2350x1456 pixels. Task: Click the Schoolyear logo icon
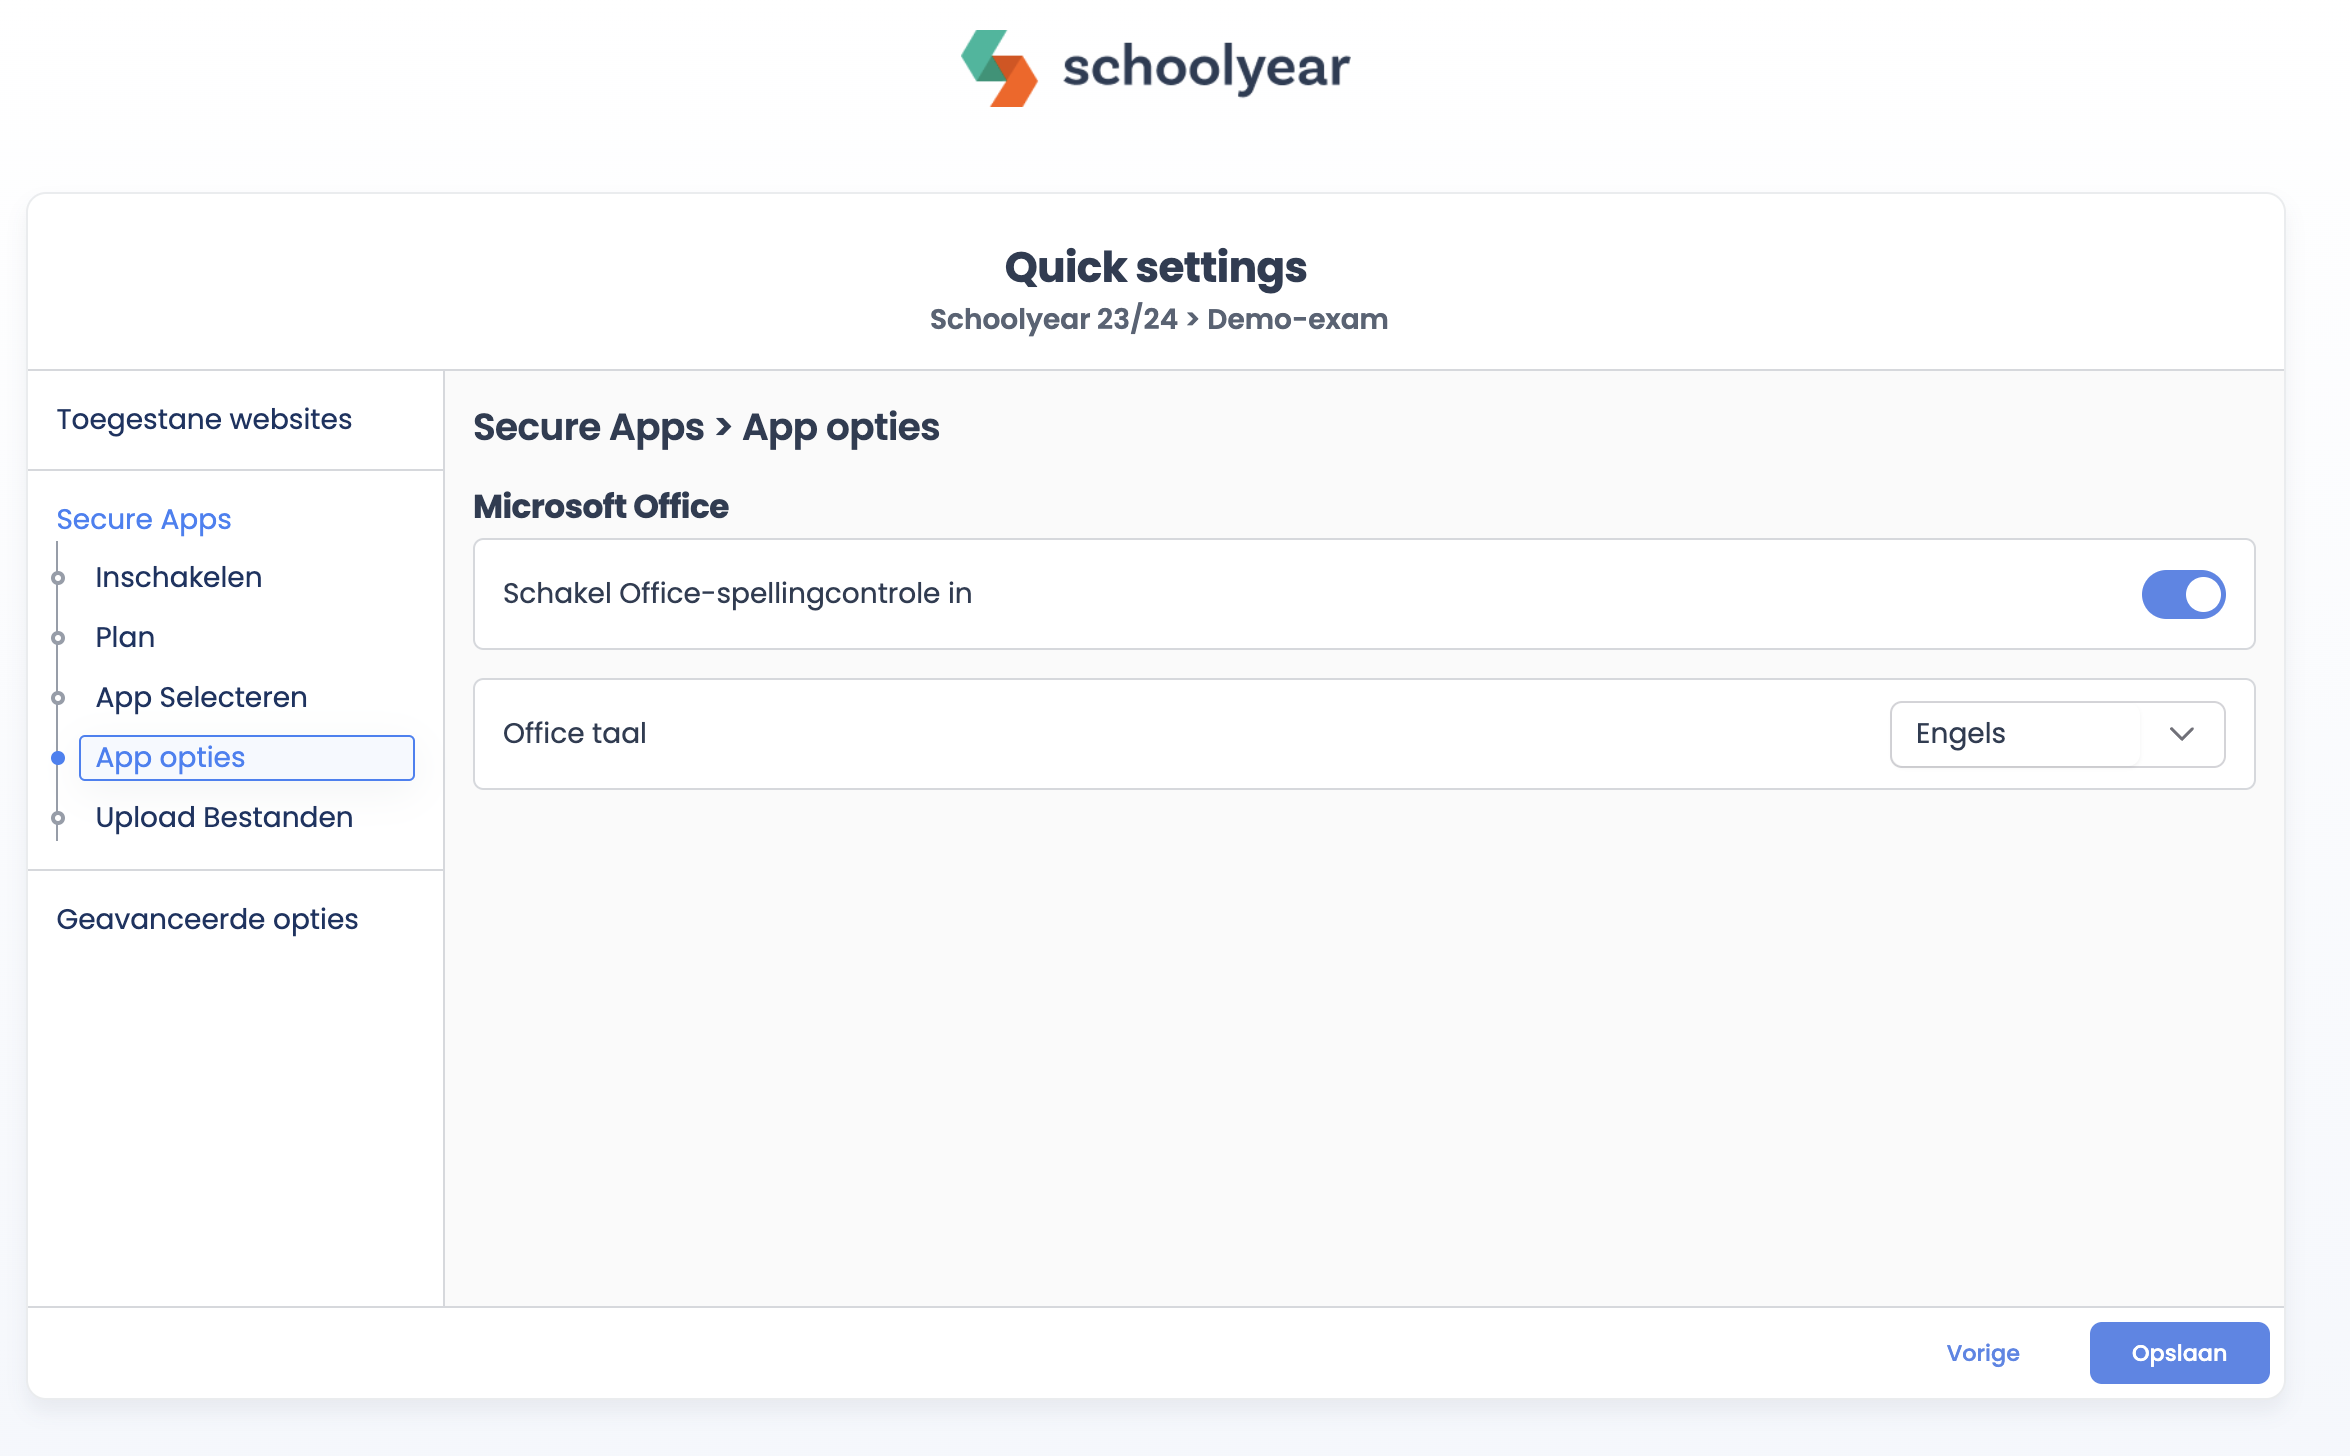pos(998,68)
